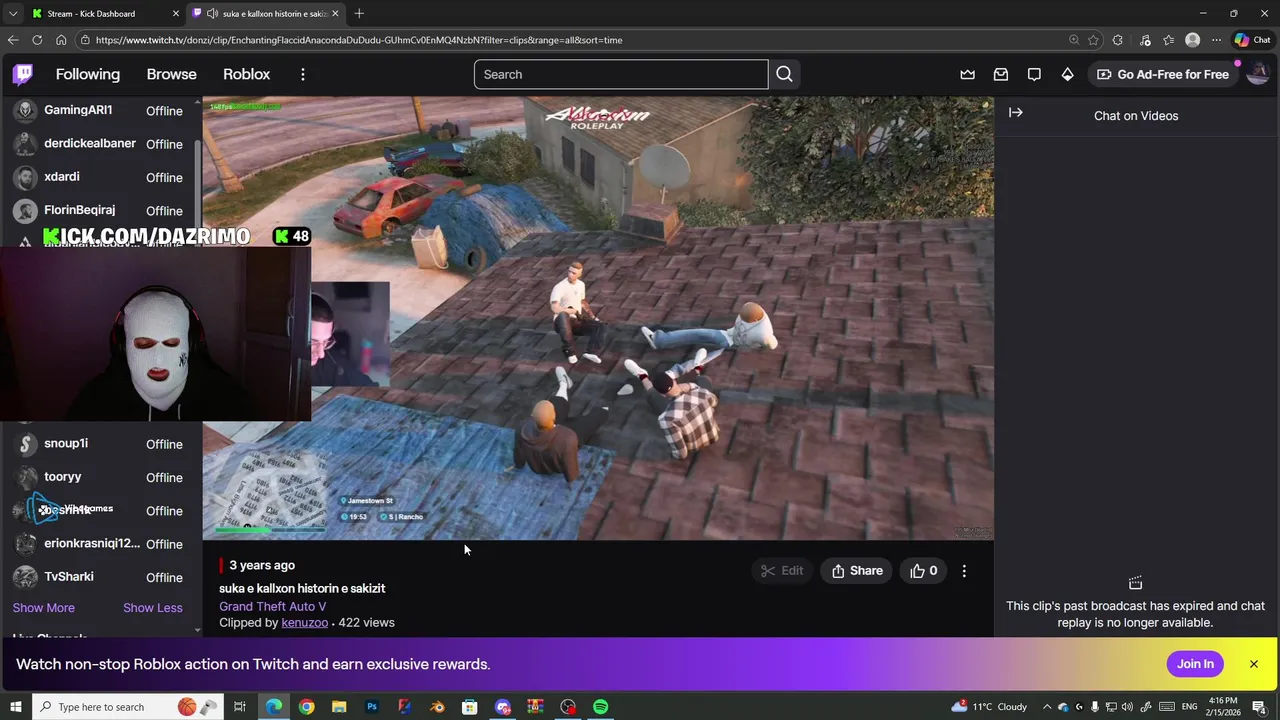Open the clip's three-dot options menu
Screen dimensions: 1280x720
click(x=964, y=571)
